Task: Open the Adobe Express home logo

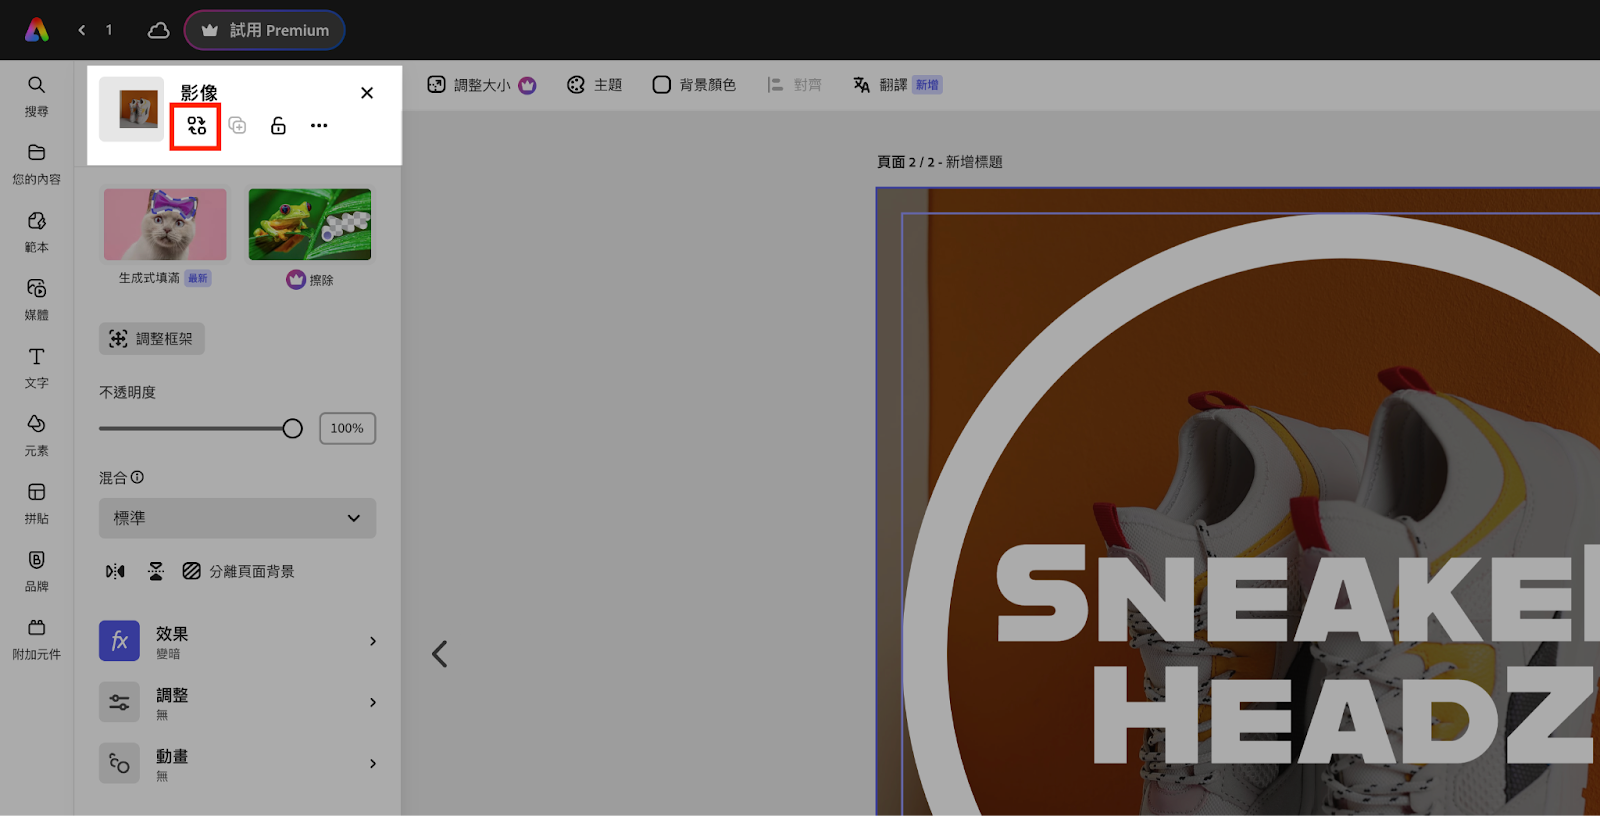Action: click(x=37, y=30)
